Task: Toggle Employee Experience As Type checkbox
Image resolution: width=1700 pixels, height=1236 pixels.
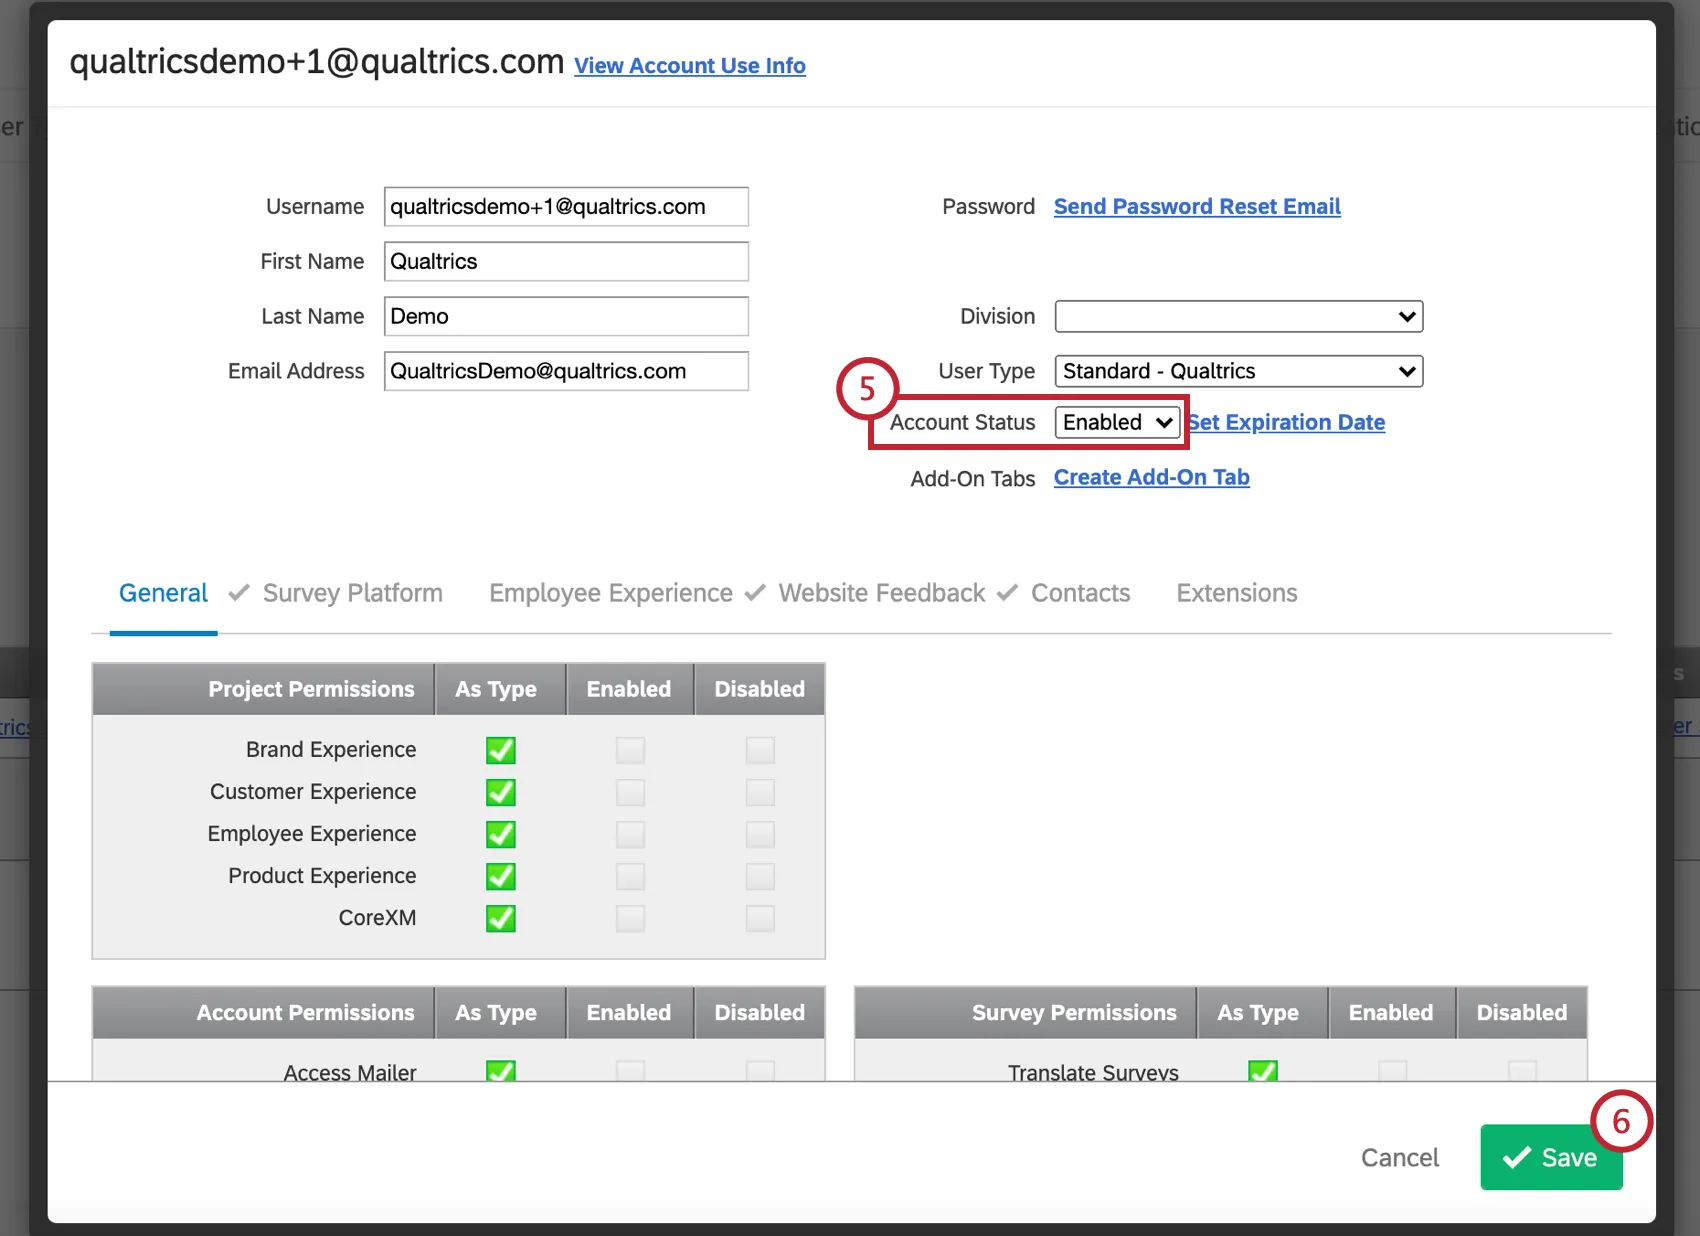Action: click(x=501, y=834)
